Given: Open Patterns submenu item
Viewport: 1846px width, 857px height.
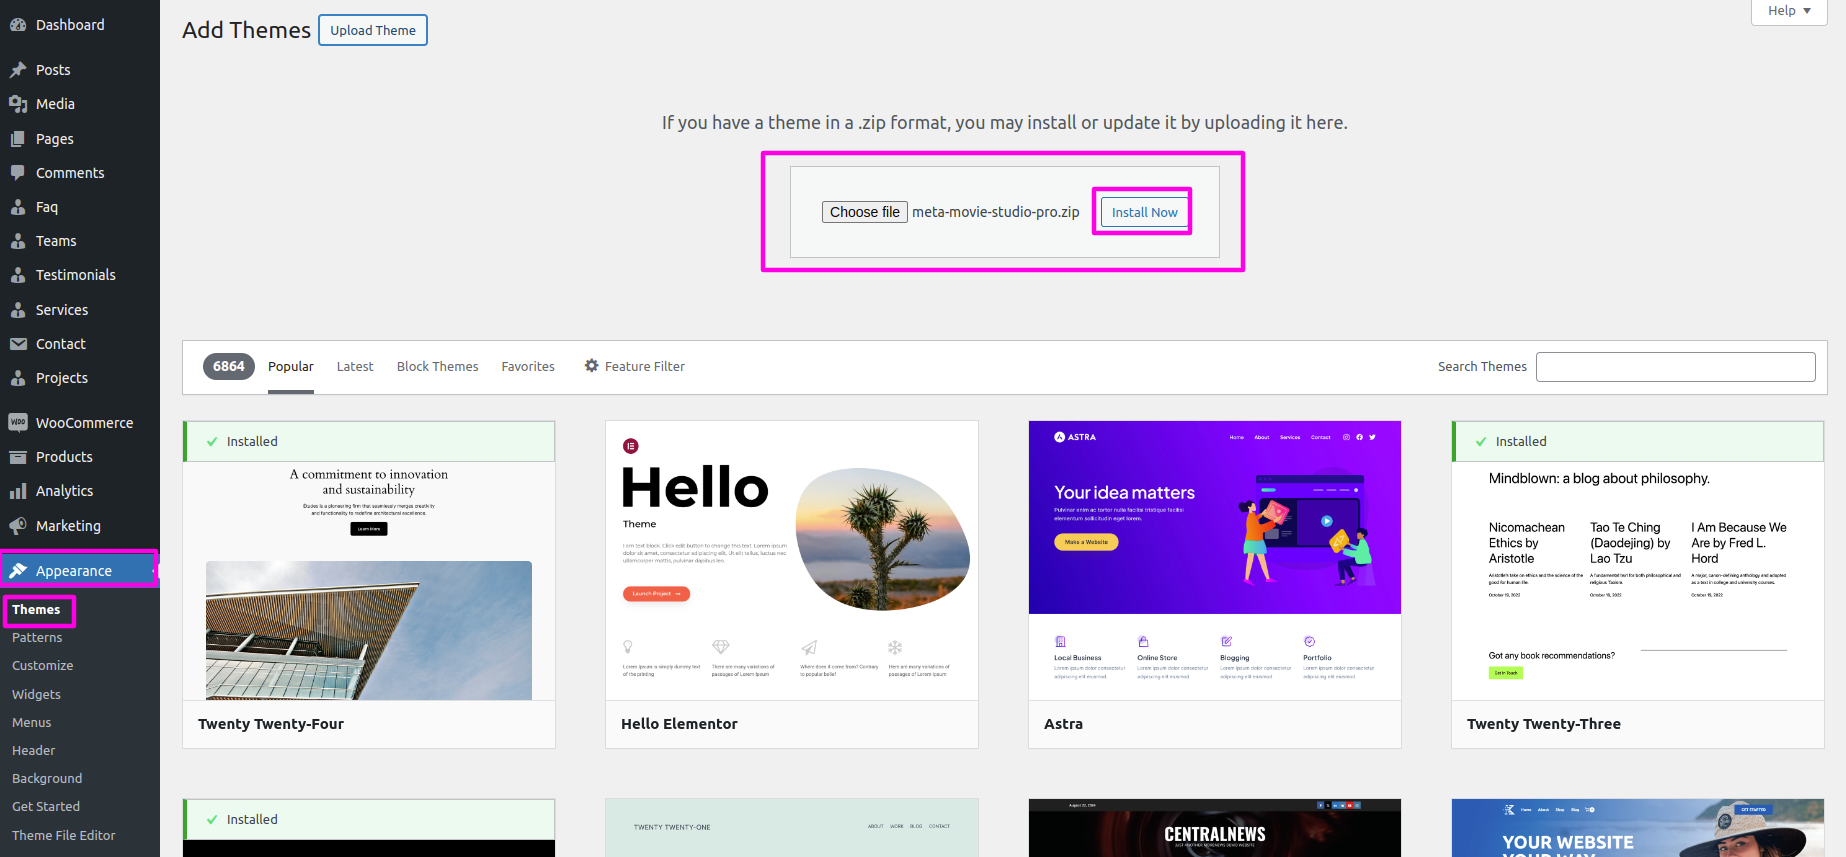Looking at the screenshot, I should [37, 638].
